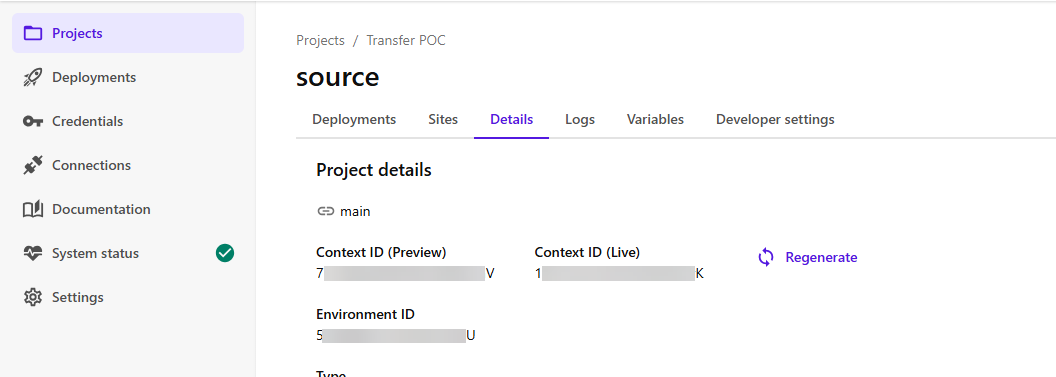Open the Variables tab
Viewport: 1056px width, 377px height.
(x=655, y=119)
